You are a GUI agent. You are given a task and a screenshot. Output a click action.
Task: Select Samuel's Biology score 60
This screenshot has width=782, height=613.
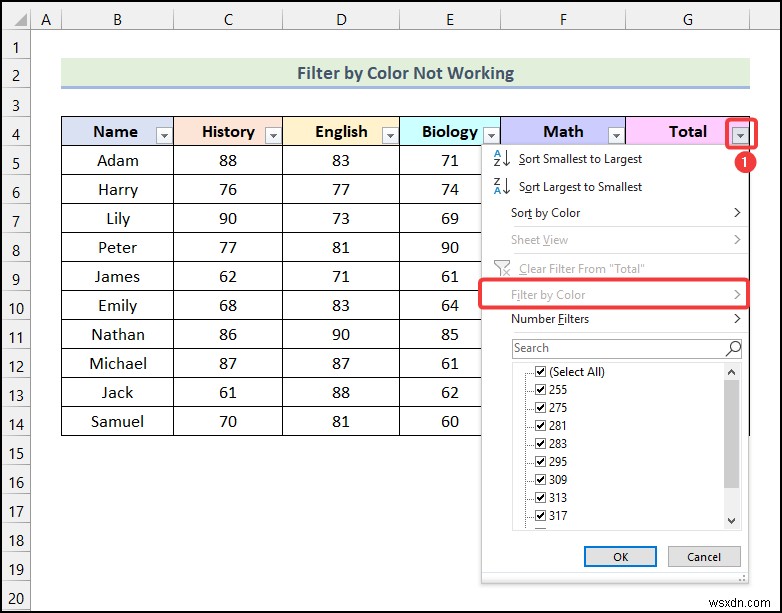pyautogui.click(x=441, y=421)
